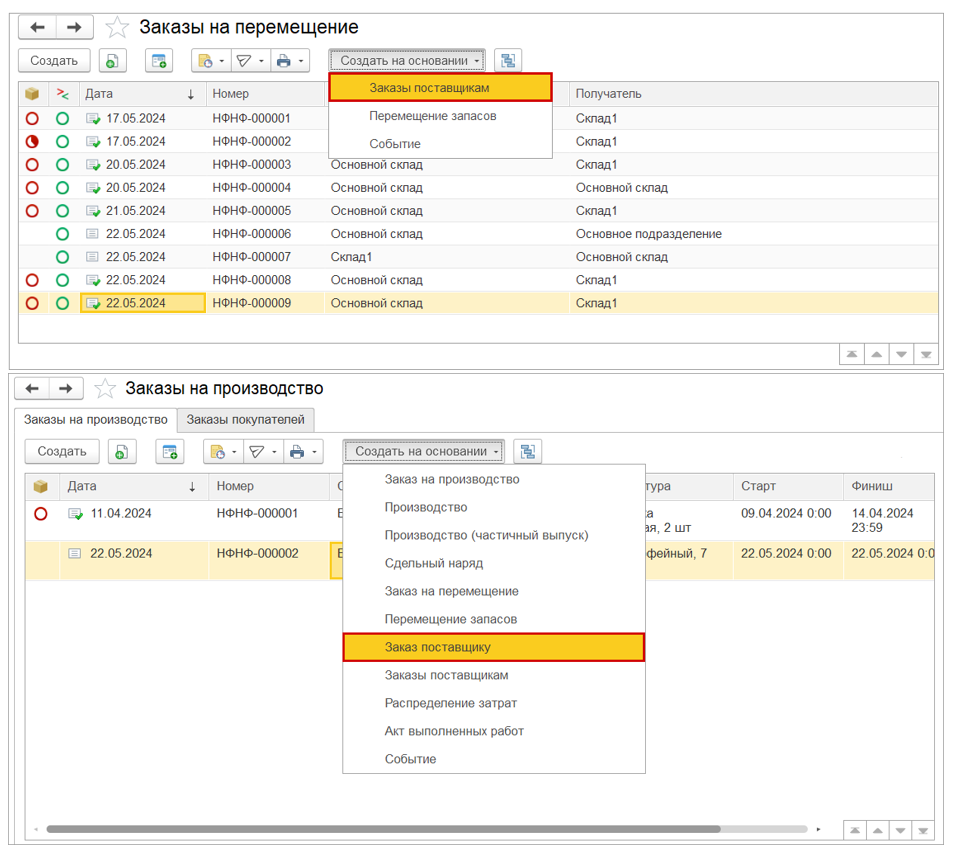
Task: Add Заказы на производство to favorites star
Action: point(104,388)
